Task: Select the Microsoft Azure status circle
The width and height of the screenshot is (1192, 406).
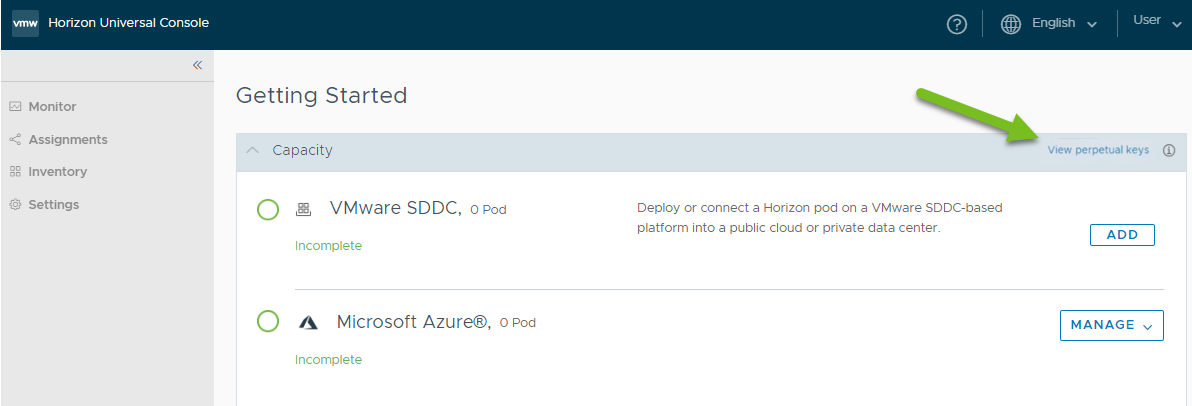Action: tap(268, 322)
